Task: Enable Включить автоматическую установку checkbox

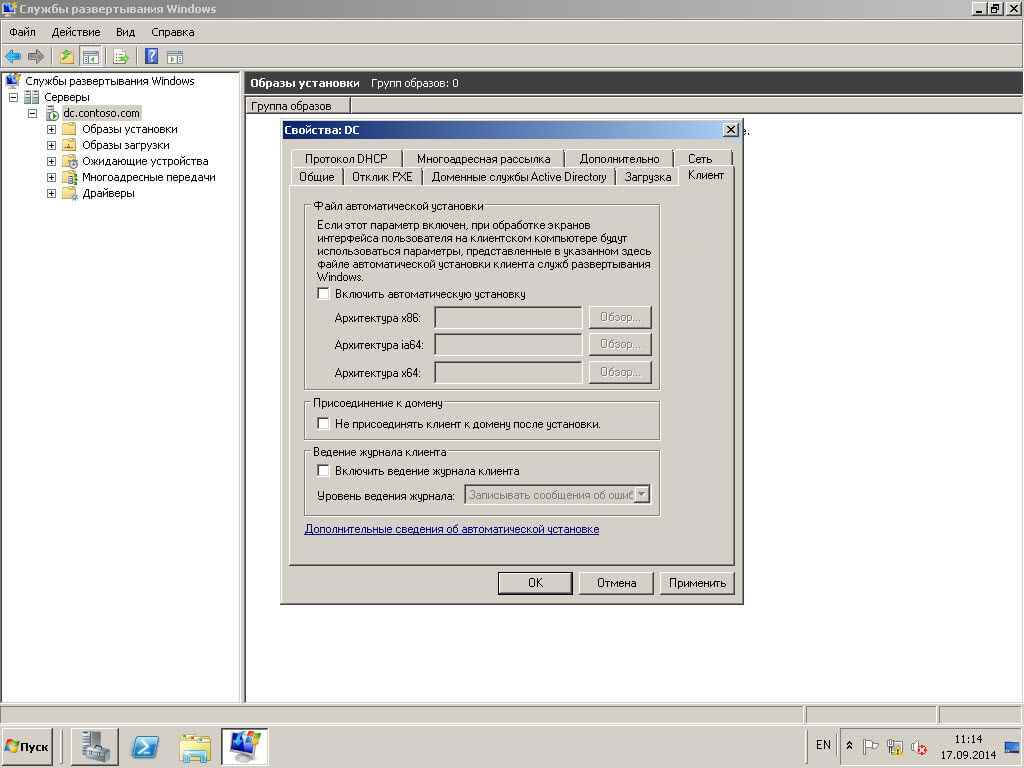Action: pyautogui.click(x=323, y=294)
